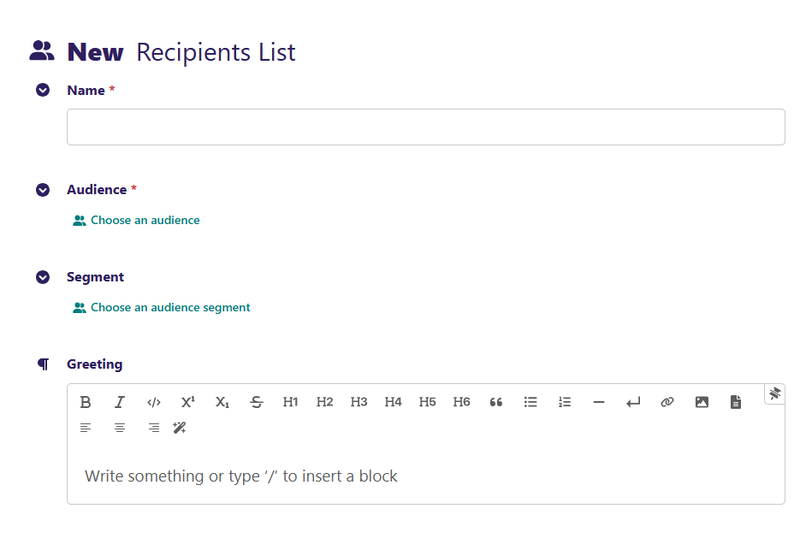Collapse the Name field section
This screenshot has width=800, height=550.
tap(43, 90)
